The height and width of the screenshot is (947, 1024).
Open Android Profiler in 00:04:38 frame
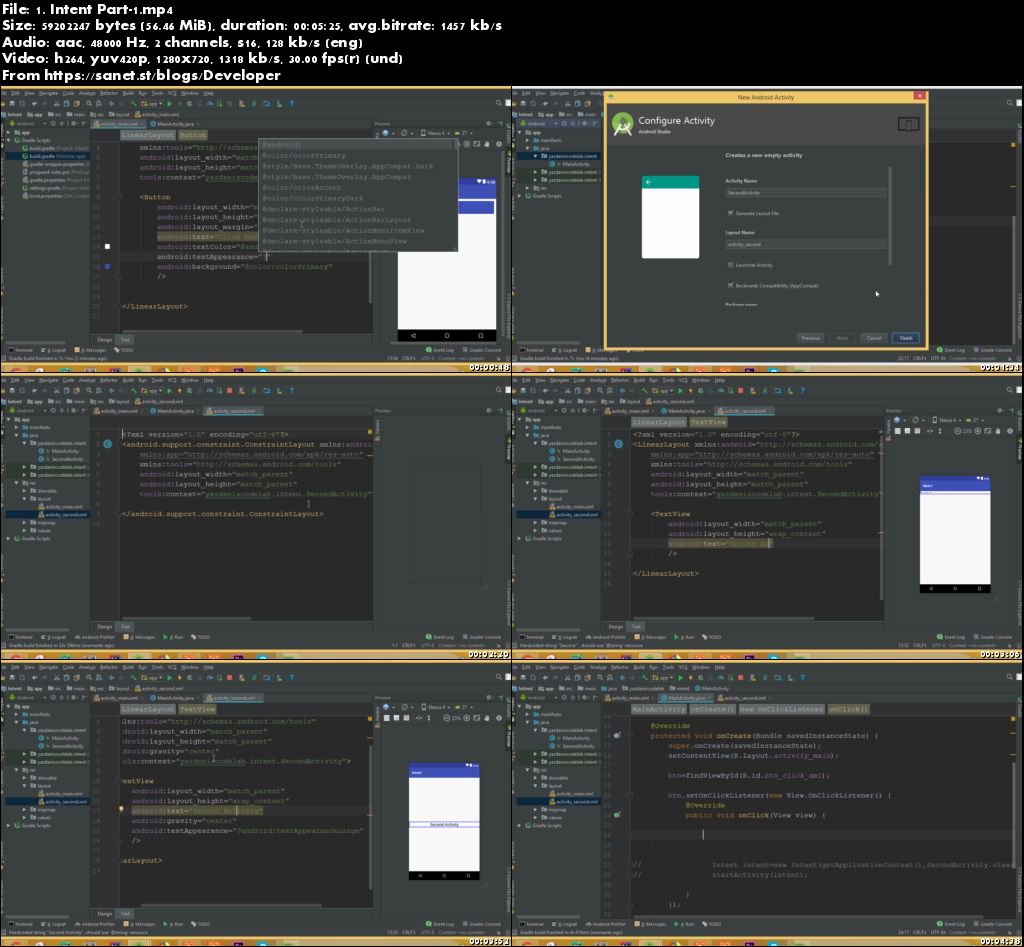[x=607, y=924]
